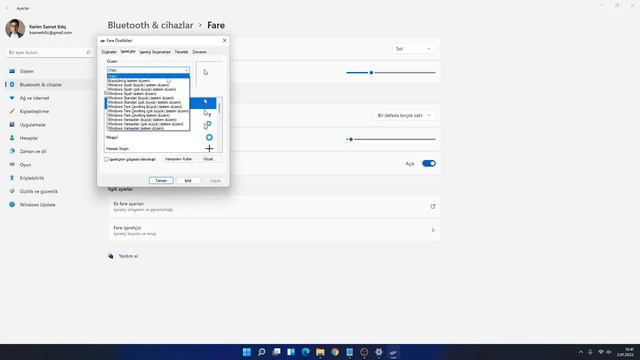640x360 pixels.
Task: Open taskbar Search
Action: 261,352
